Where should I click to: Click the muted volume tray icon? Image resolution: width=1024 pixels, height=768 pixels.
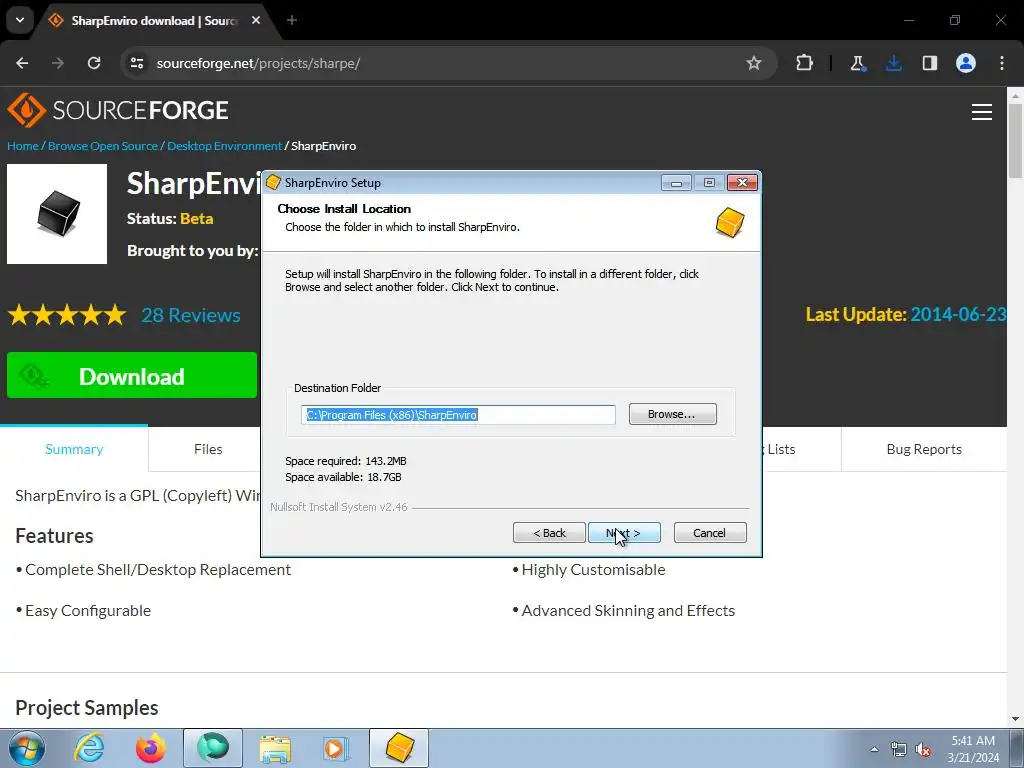[923, 749]
